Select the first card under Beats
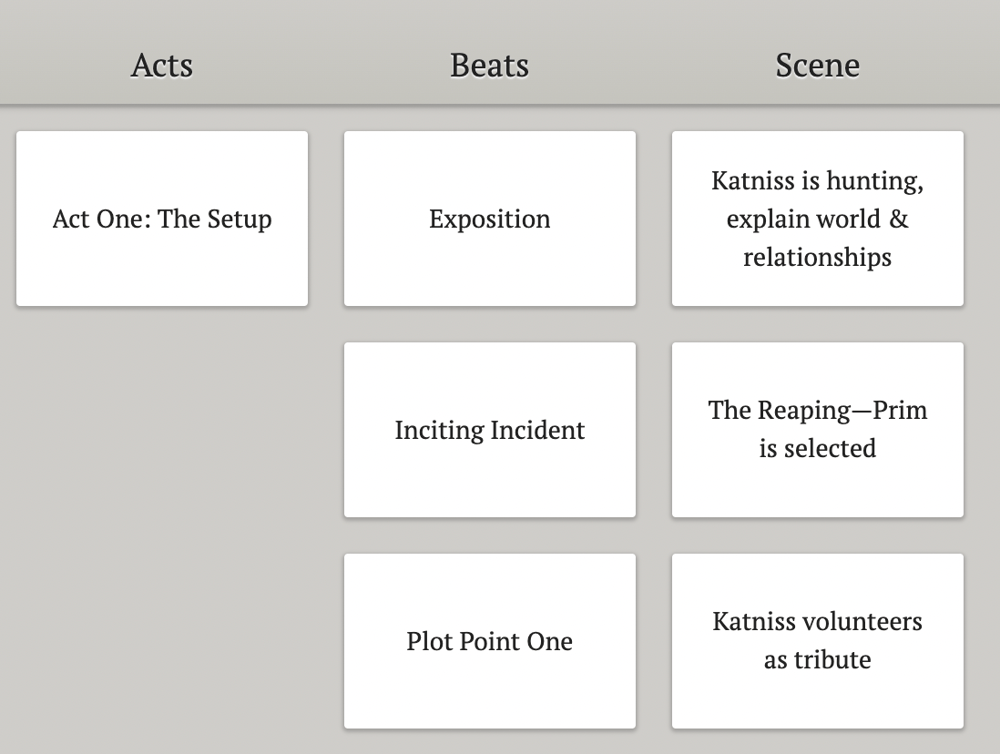The height and width of the screenshot is (754, 1000). (489, 218)
